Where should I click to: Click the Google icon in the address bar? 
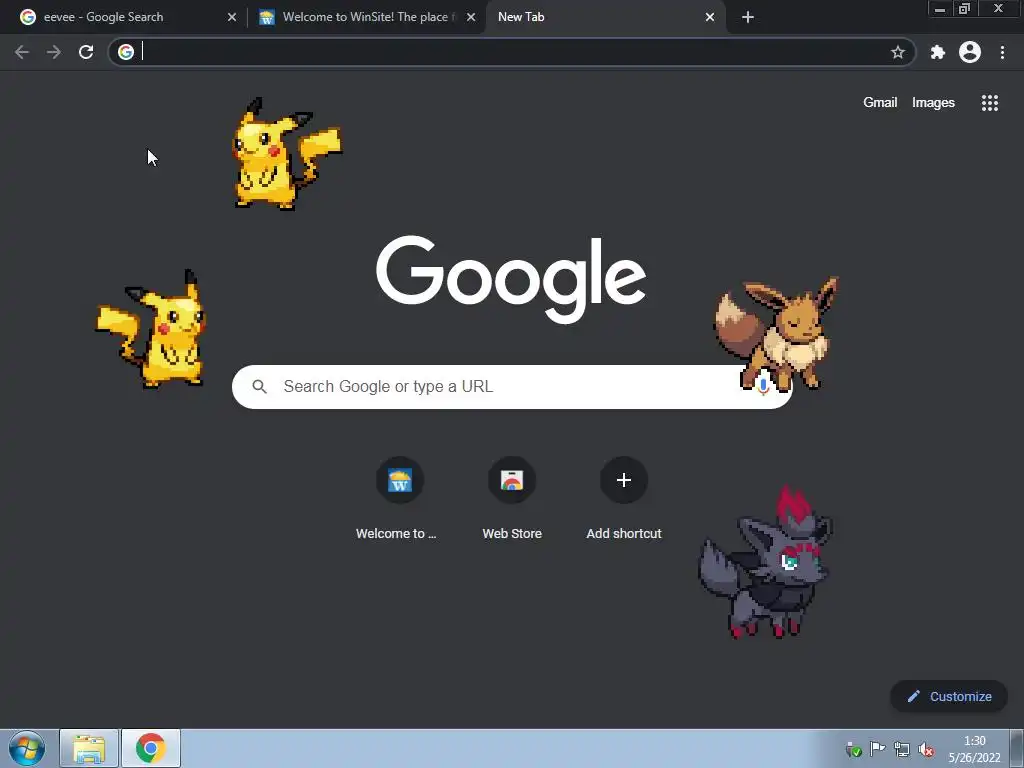126,52
